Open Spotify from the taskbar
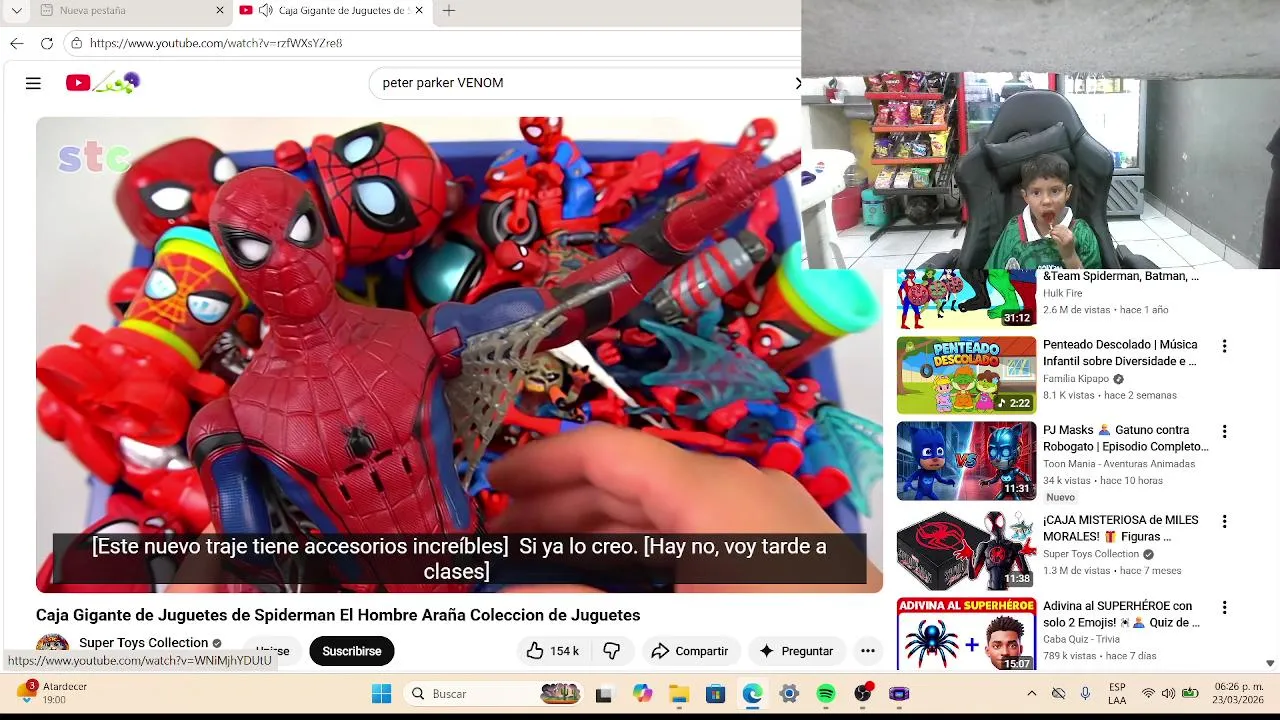1280x720 pixels. [x=826, y=694]
